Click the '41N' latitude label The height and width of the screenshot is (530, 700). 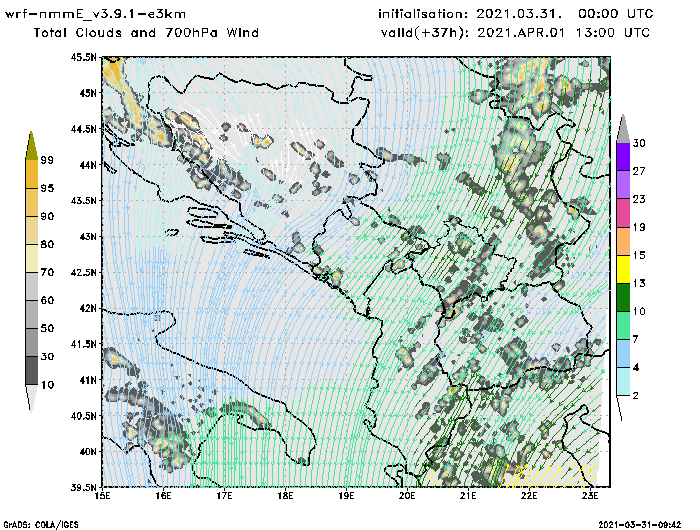coord(88,380)
